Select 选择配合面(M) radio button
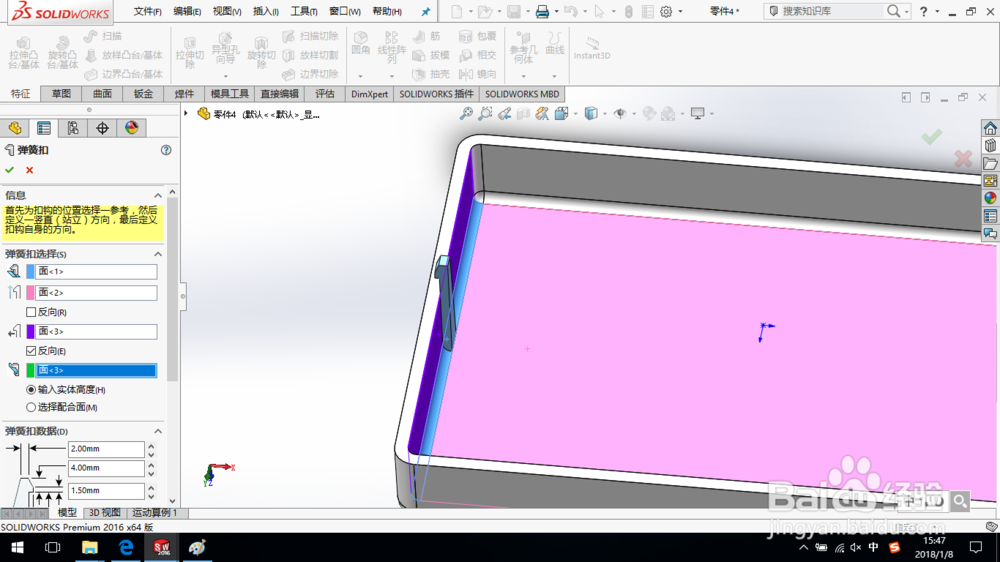Screen dimensions: 1000x562 point(31,407)
